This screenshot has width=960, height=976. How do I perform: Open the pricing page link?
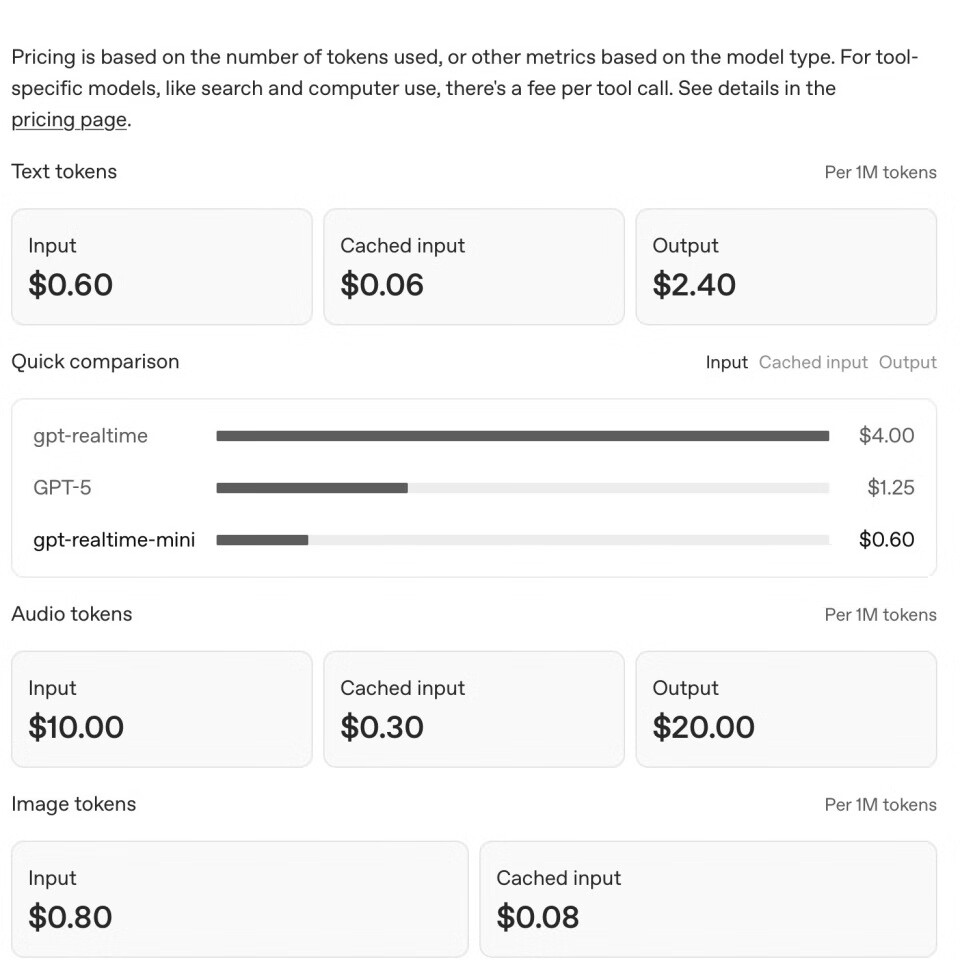click(x=68, y=121)
